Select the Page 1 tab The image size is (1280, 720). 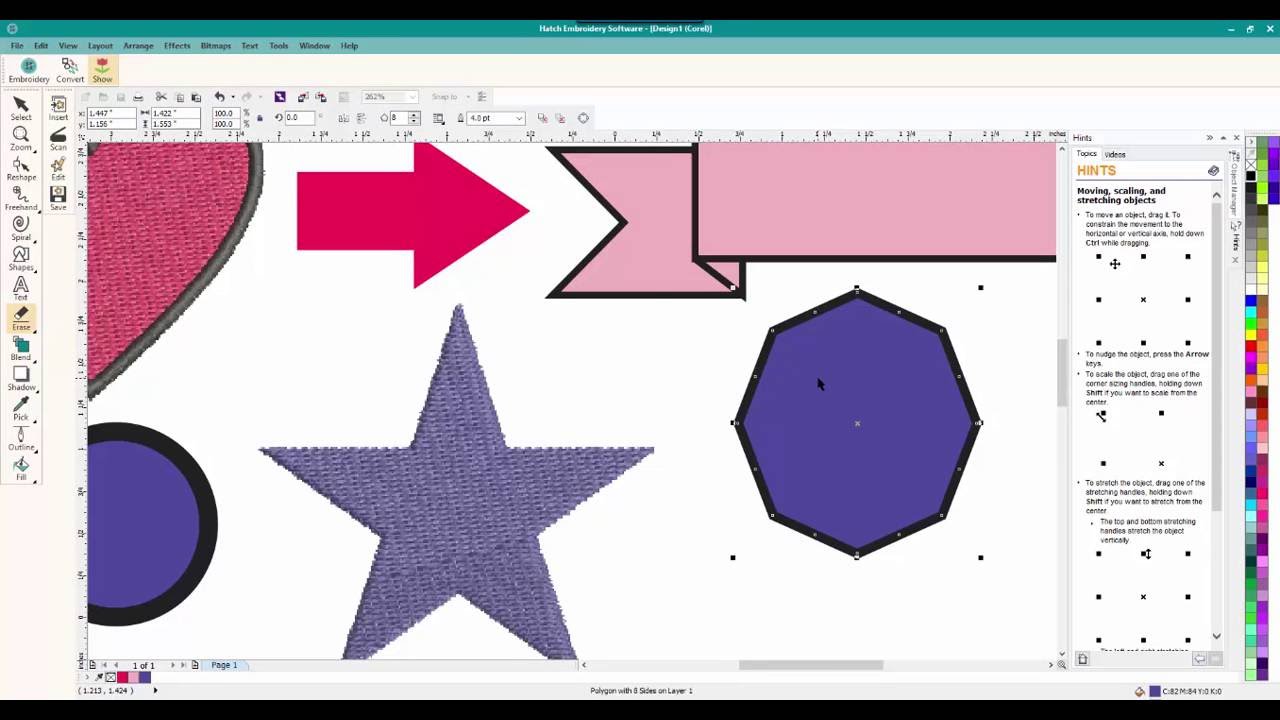pyautogui.click(x=224, y=665)
